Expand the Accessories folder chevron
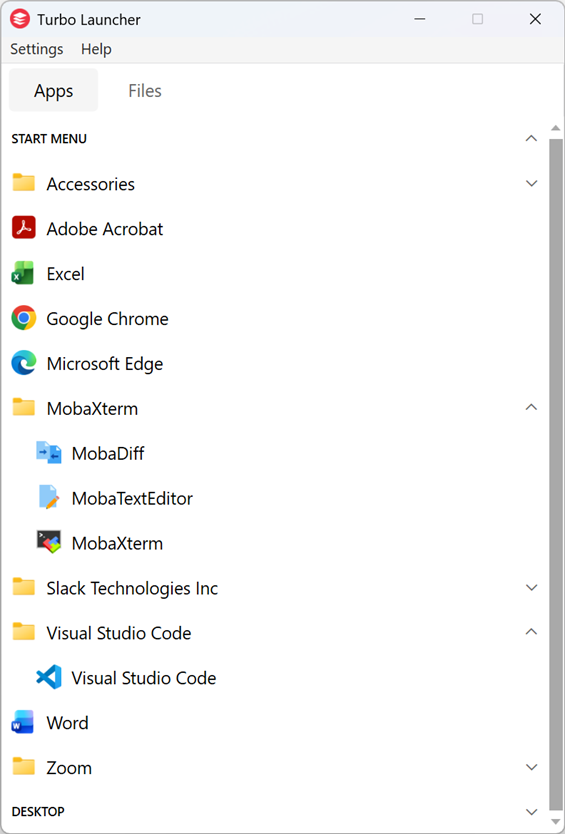Image resolution: width=565 pixels, height=834 pixels. coord(531,184)
